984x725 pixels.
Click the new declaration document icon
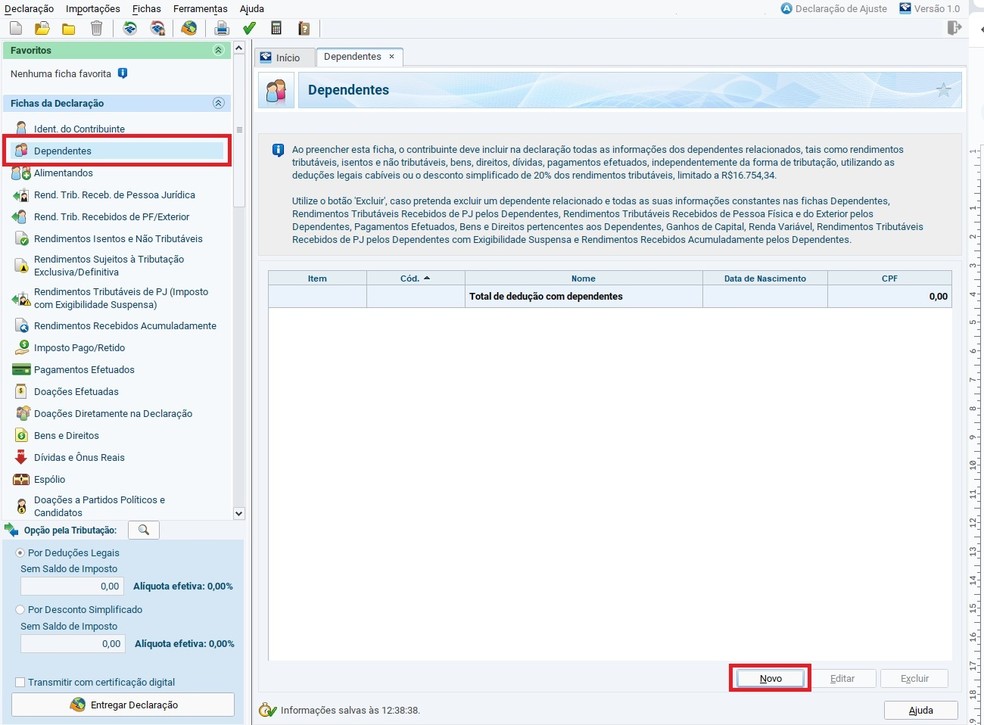(16, 28)
